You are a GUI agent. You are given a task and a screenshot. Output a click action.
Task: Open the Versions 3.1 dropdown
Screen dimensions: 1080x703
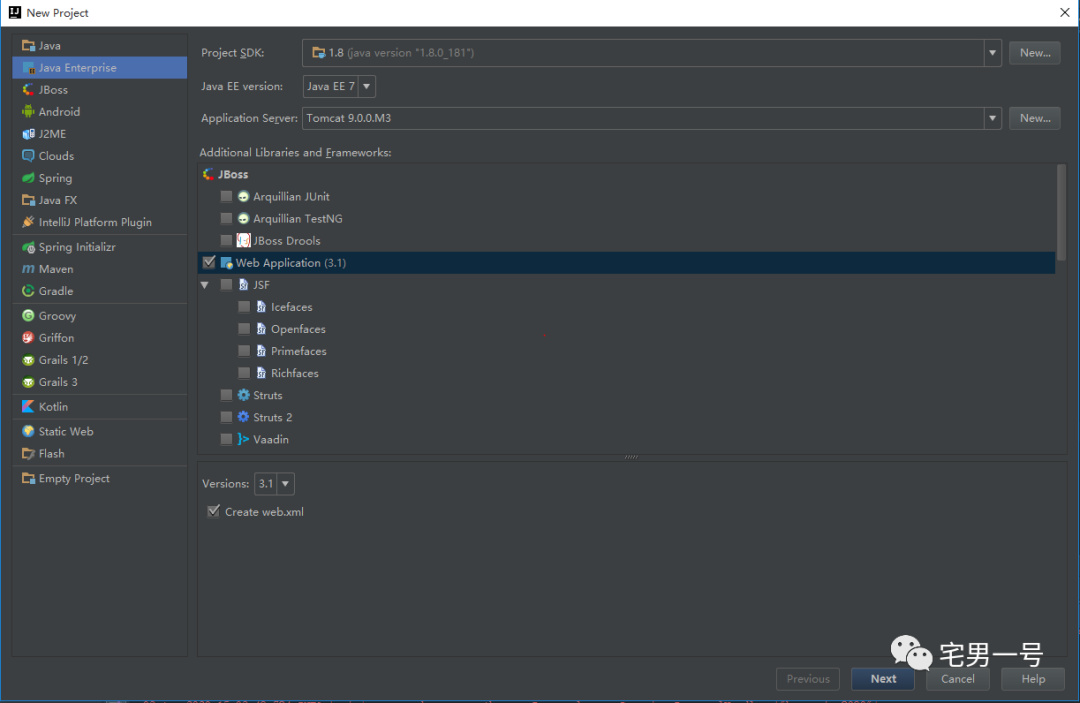[285, 483]
